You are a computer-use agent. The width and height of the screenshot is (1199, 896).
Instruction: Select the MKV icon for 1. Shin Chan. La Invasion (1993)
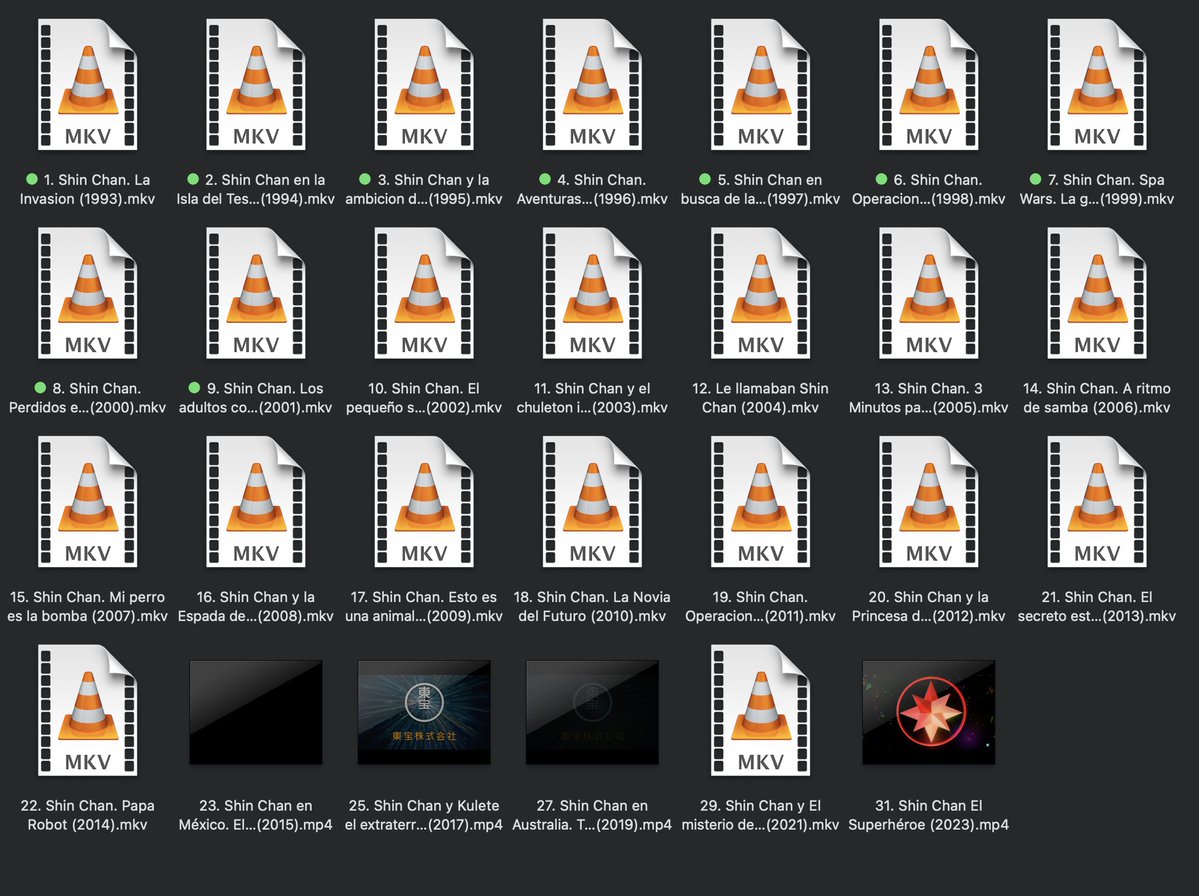pos(87,84)
